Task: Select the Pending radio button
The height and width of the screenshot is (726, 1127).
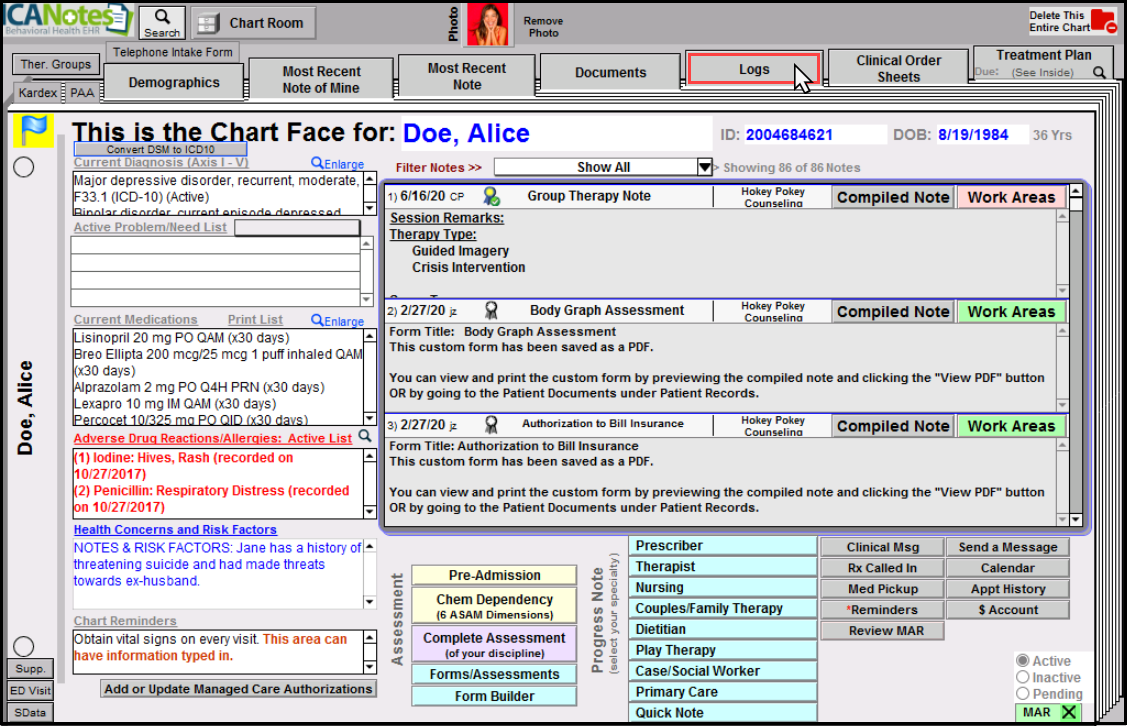Action: tap(1022, 694)
